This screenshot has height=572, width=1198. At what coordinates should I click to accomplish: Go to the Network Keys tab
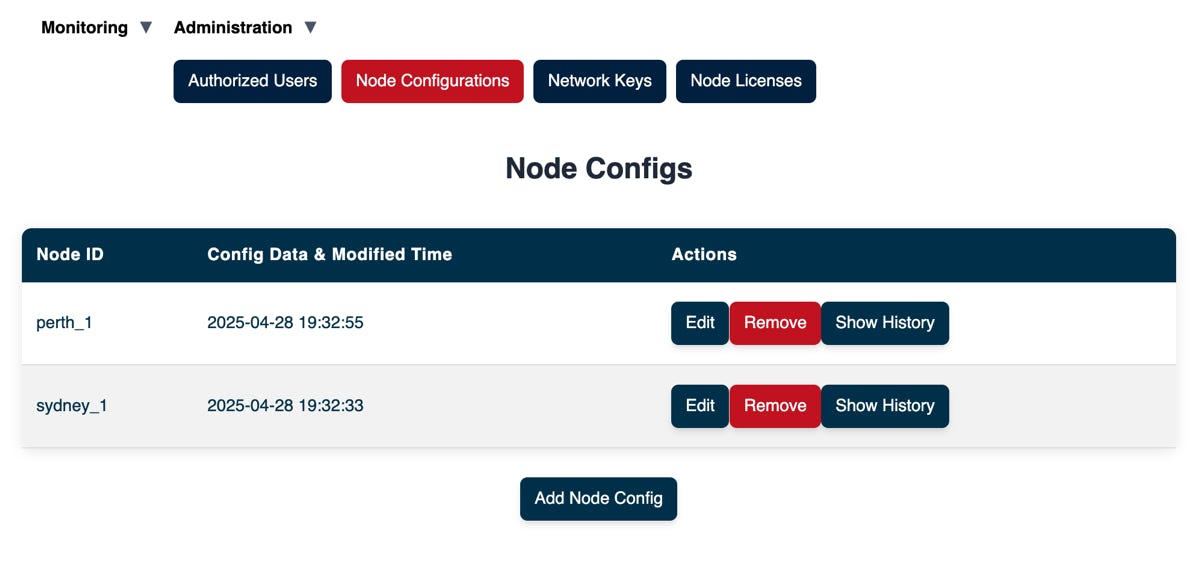pyautogui.click(x=600, y=81)
